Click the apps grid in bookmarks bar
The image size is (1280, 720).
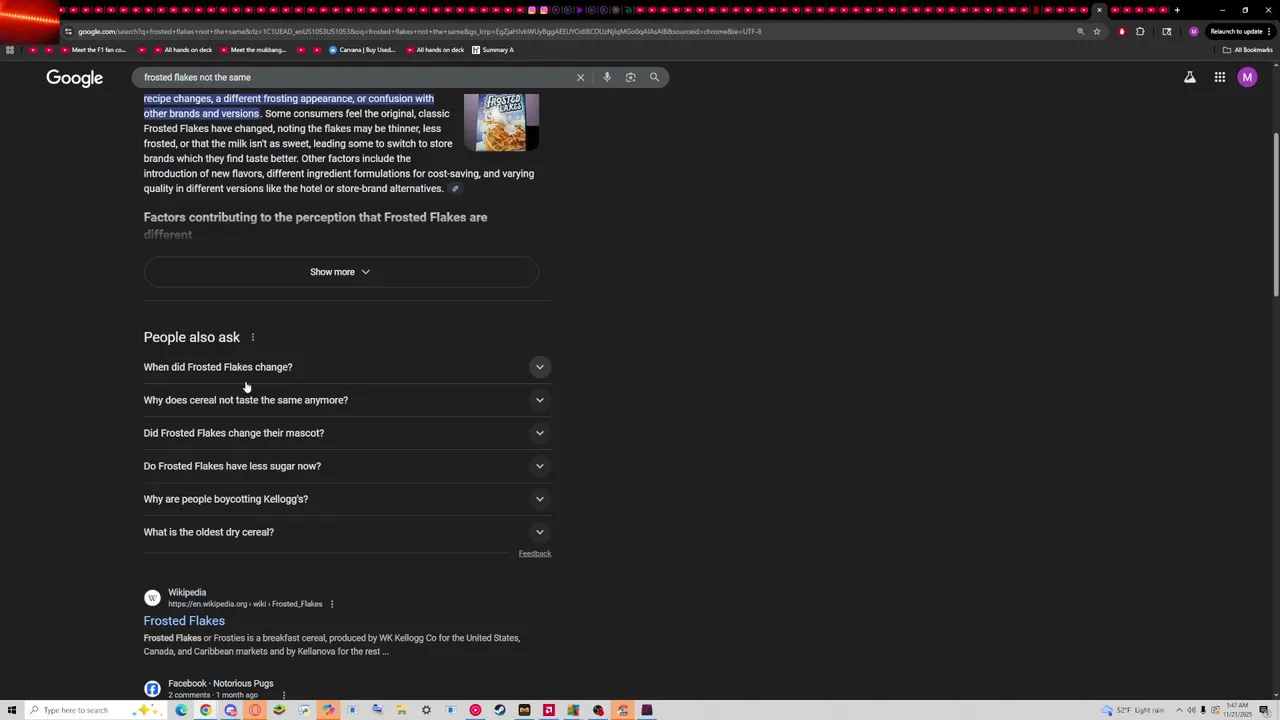tap(10, 50)
